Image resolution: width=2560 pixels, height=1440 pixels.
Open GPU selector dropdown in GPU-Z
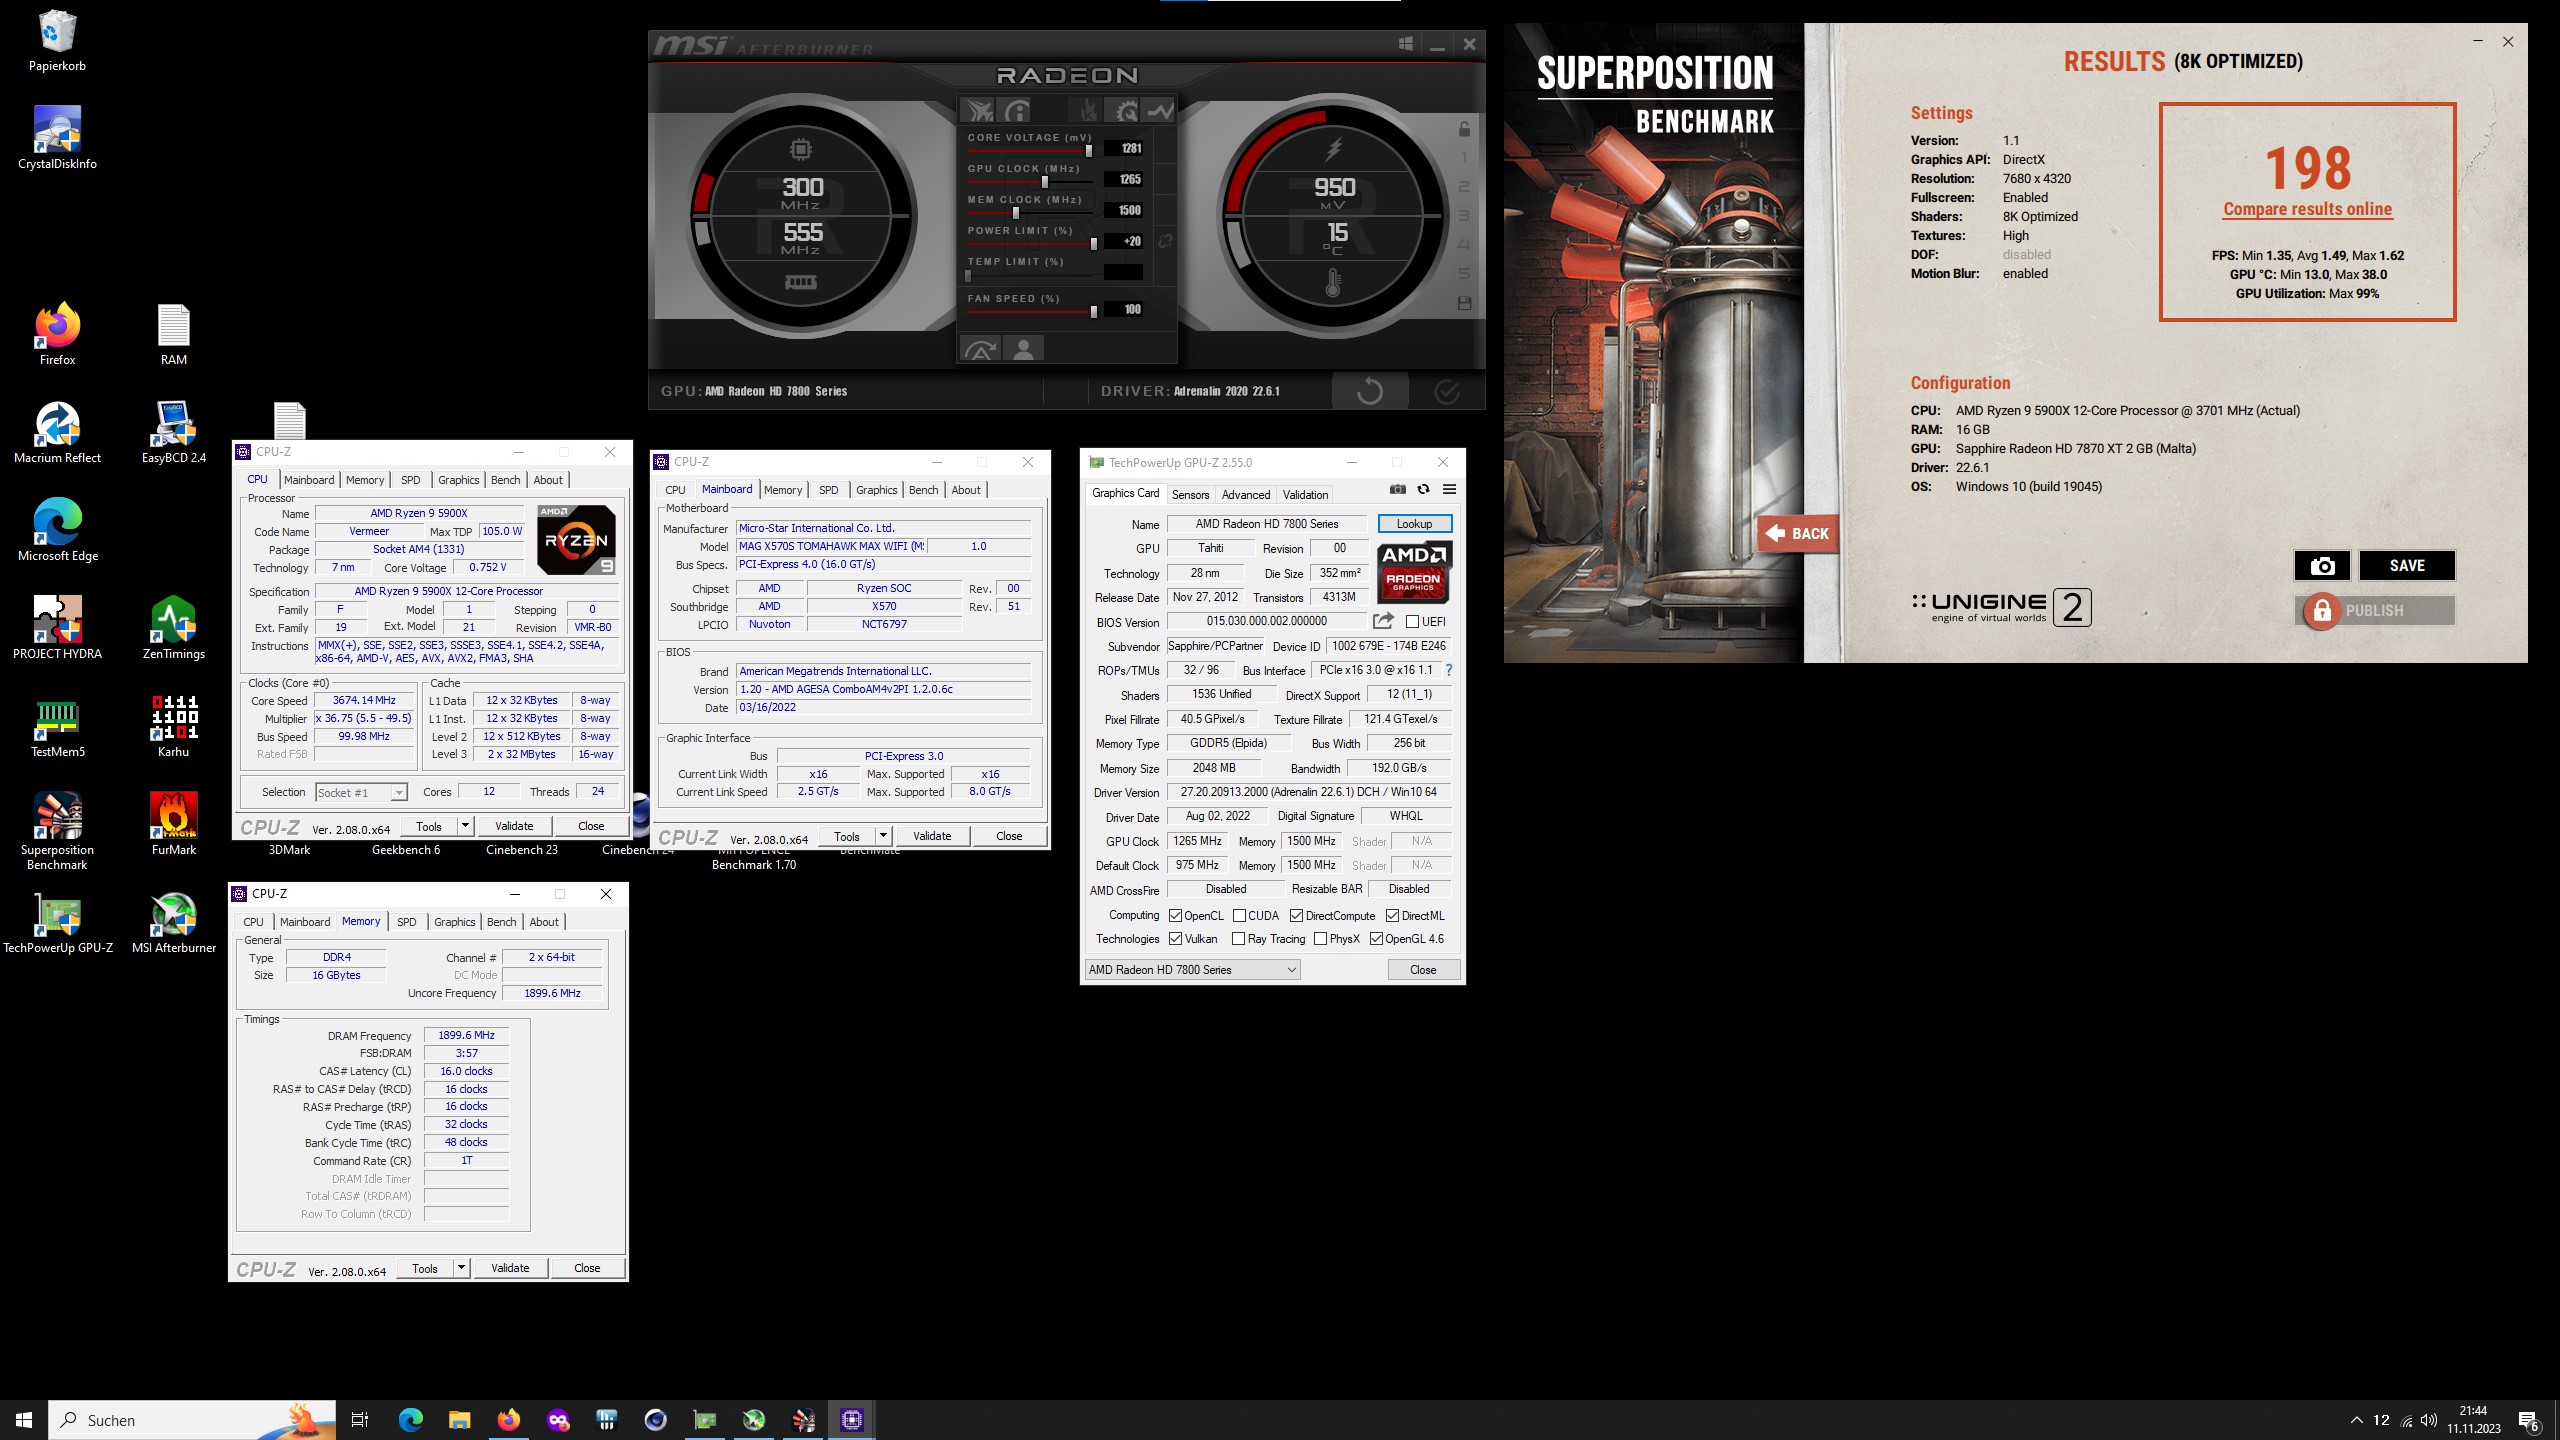click(x=1192, y=970)
